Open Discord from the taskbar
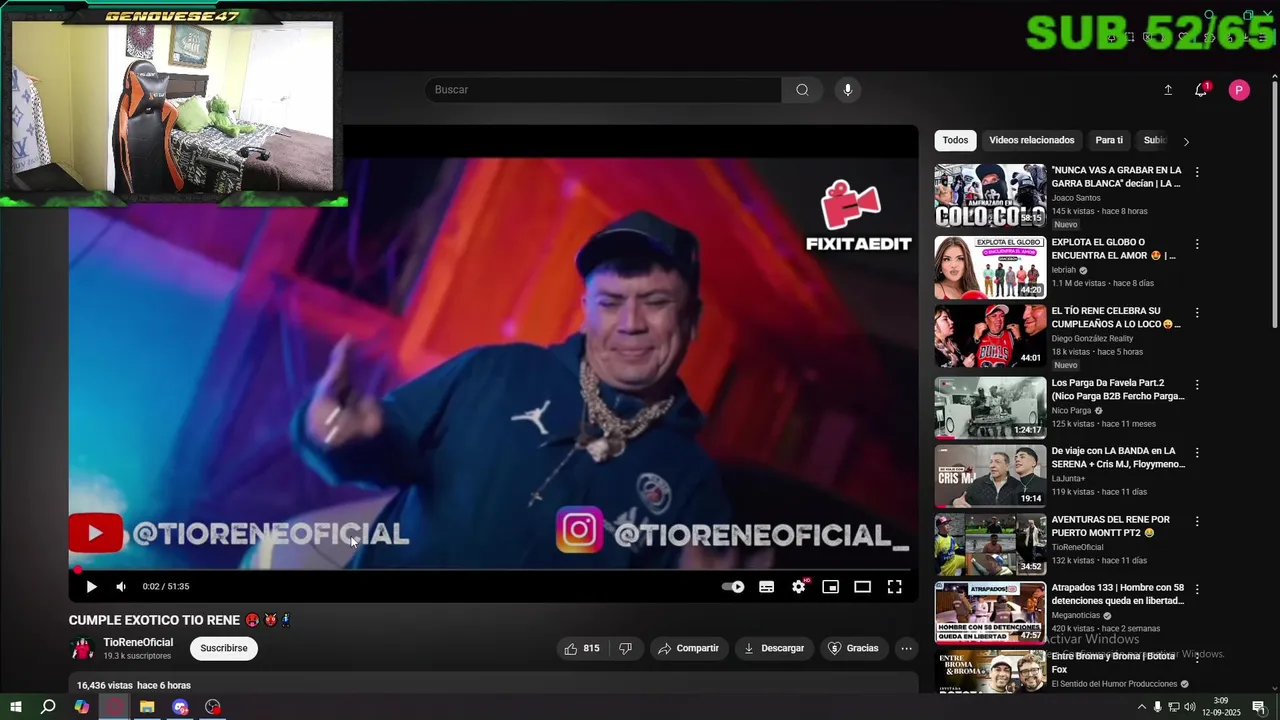Image resolution: width=1280 pixels, height=720 pixels. pyautogui.click(x=180, y=707)
